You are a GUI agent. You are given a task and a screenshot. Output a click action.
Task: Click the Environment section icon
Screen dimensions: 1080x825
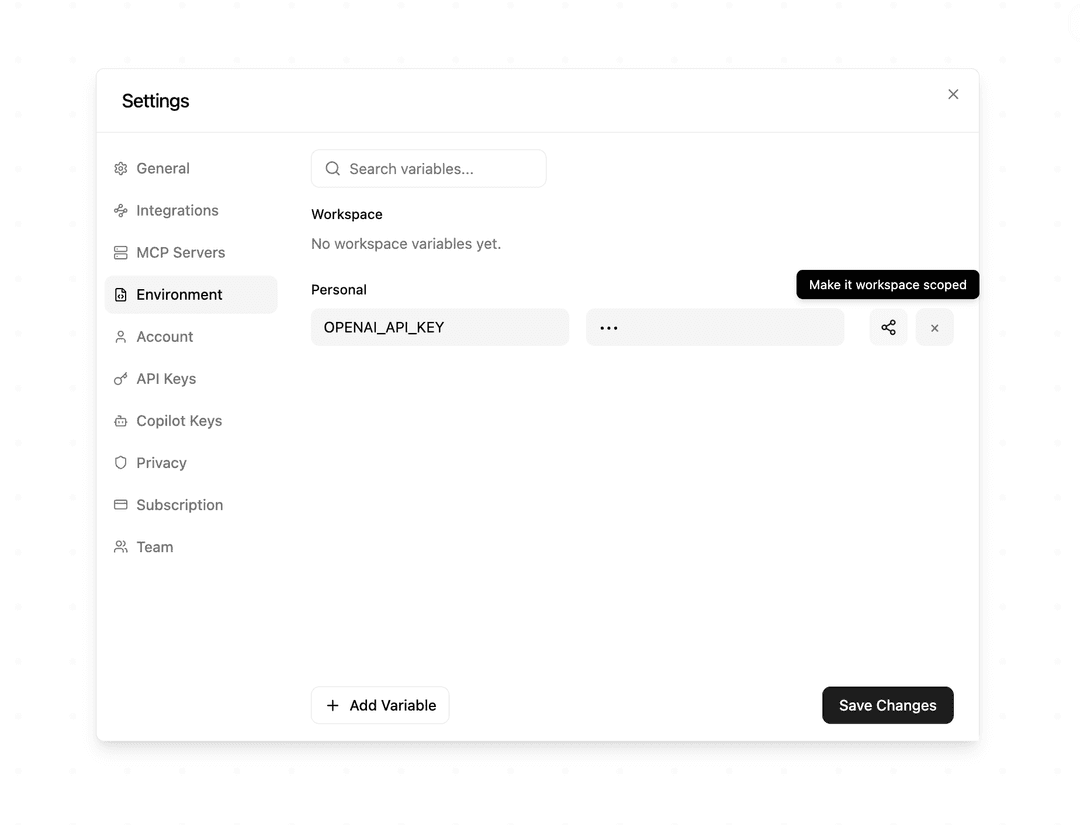[120, 294]
